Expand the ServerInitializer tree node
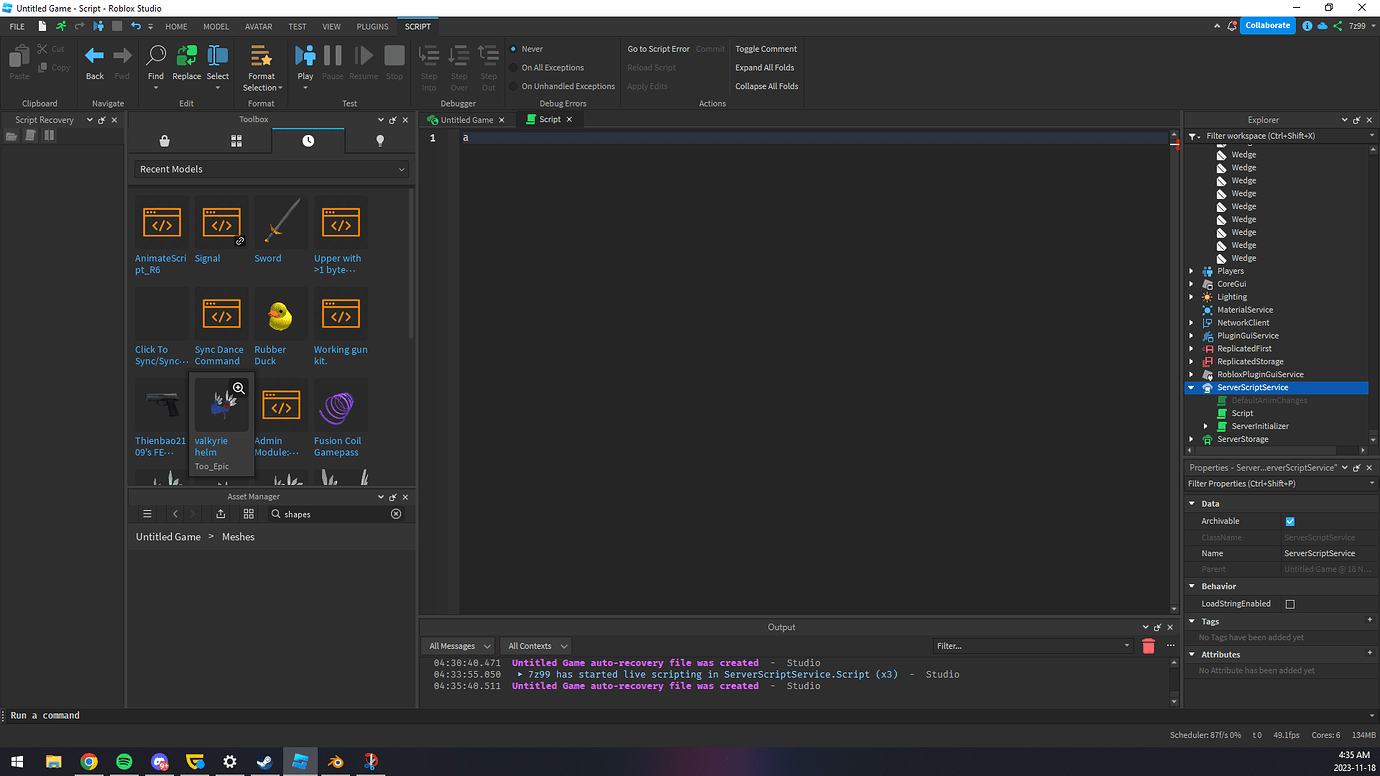Screen dimensions: 1380x776 (x=1205, y=426)
